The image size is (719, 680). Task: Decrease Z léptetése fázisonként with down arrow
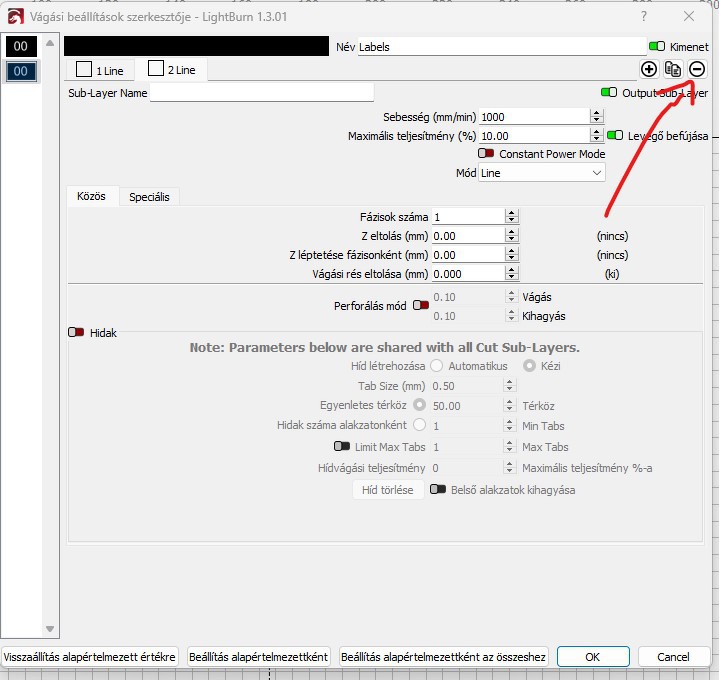[512, 259]
